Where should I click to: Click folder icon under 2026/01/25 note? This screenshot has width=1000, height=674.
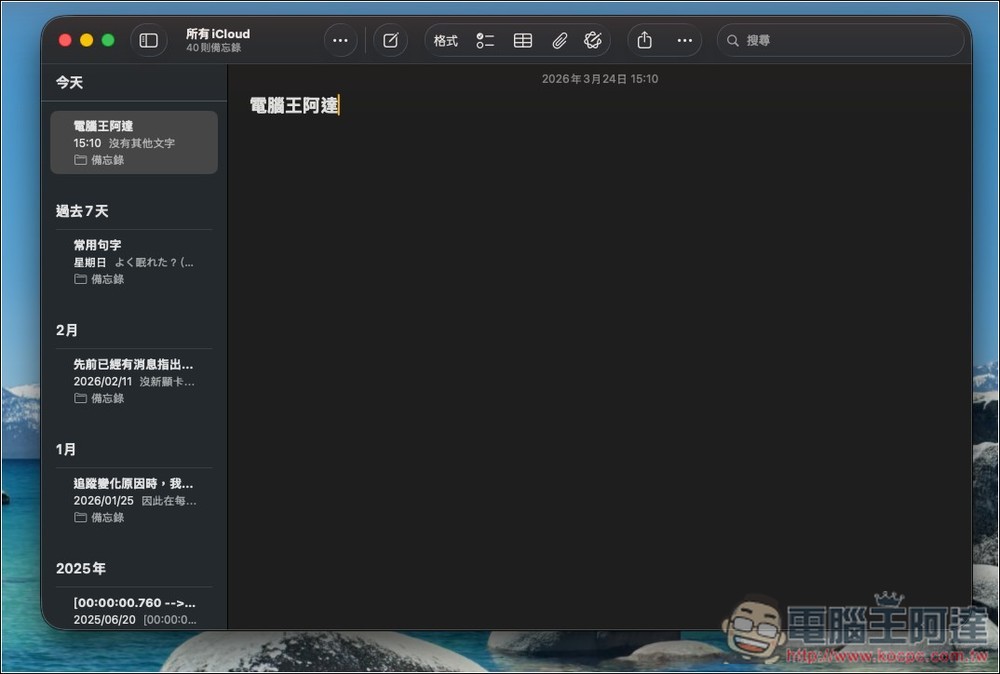click(x=80, y=518)
